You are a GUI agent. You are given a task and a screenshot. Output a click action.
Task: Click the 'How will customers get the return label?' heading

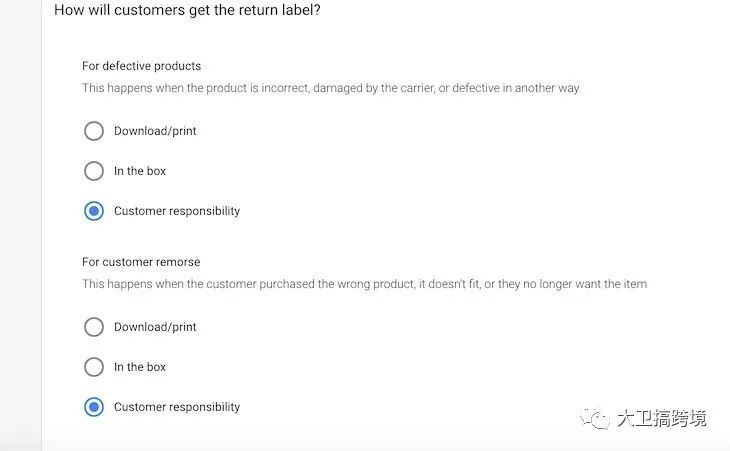187,10
